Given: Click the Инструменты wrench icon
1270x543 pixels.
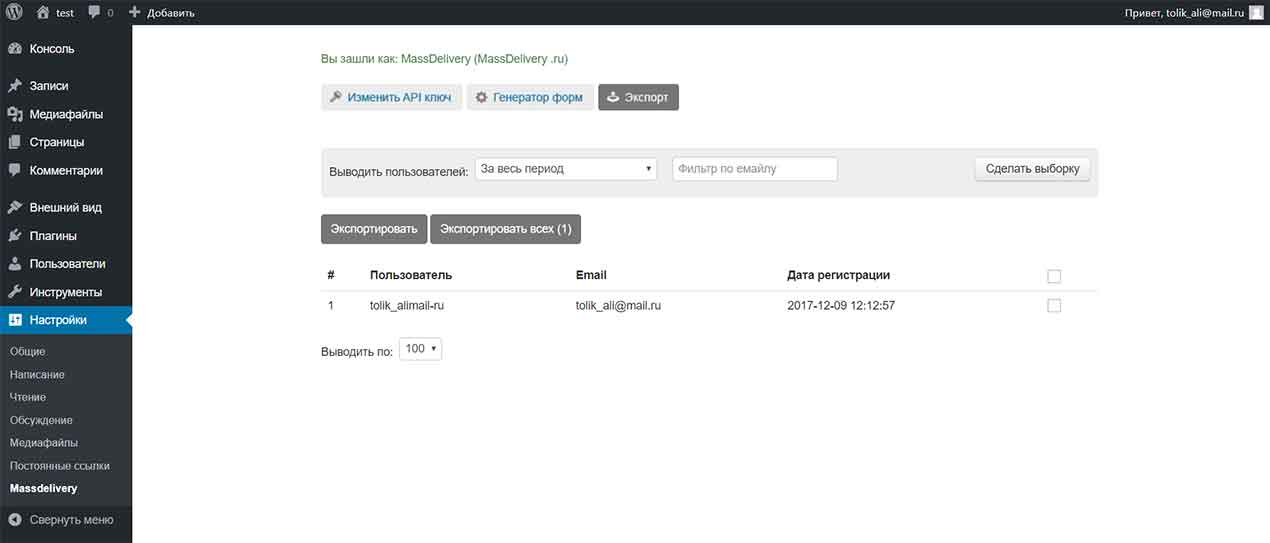Looking at the screenshot, I should coord(15,292).
